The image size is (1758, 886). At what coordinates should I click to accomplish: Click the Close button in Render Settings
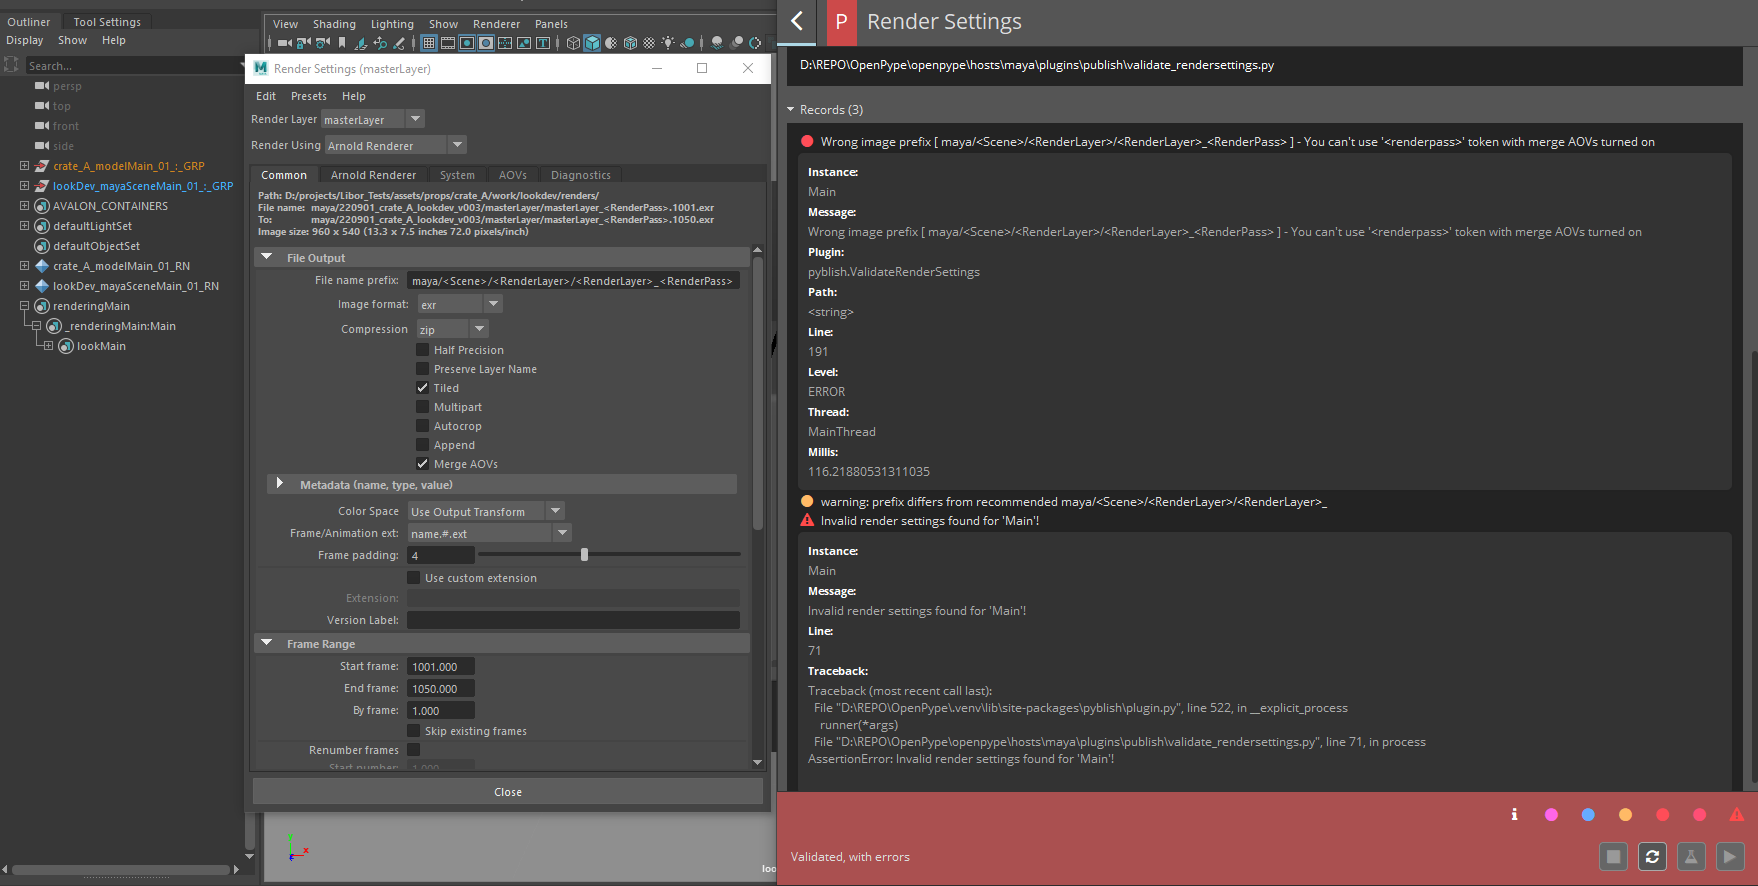(x=508, y=792)
